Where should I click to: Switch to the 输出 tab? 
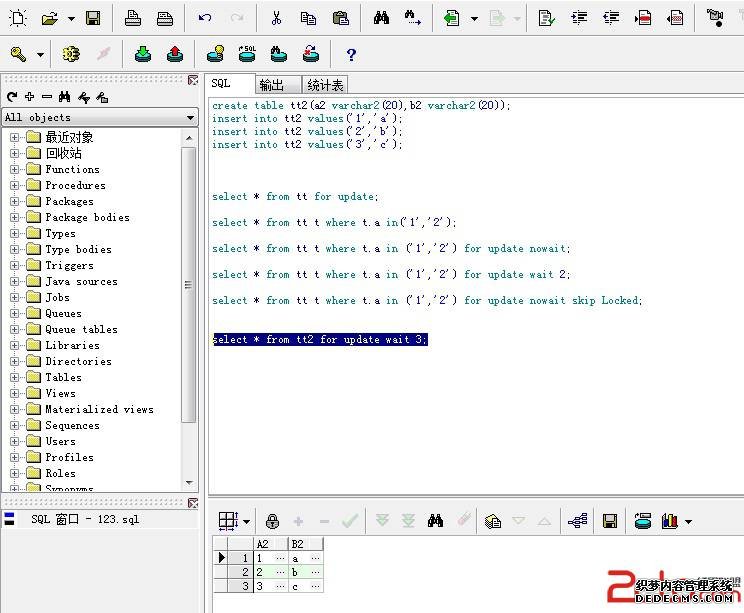[271, 85]
